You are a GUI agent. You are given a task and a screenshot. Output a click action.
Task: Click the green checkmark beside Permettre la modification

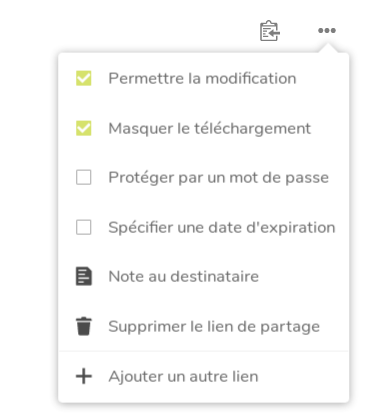pos(84,78)
